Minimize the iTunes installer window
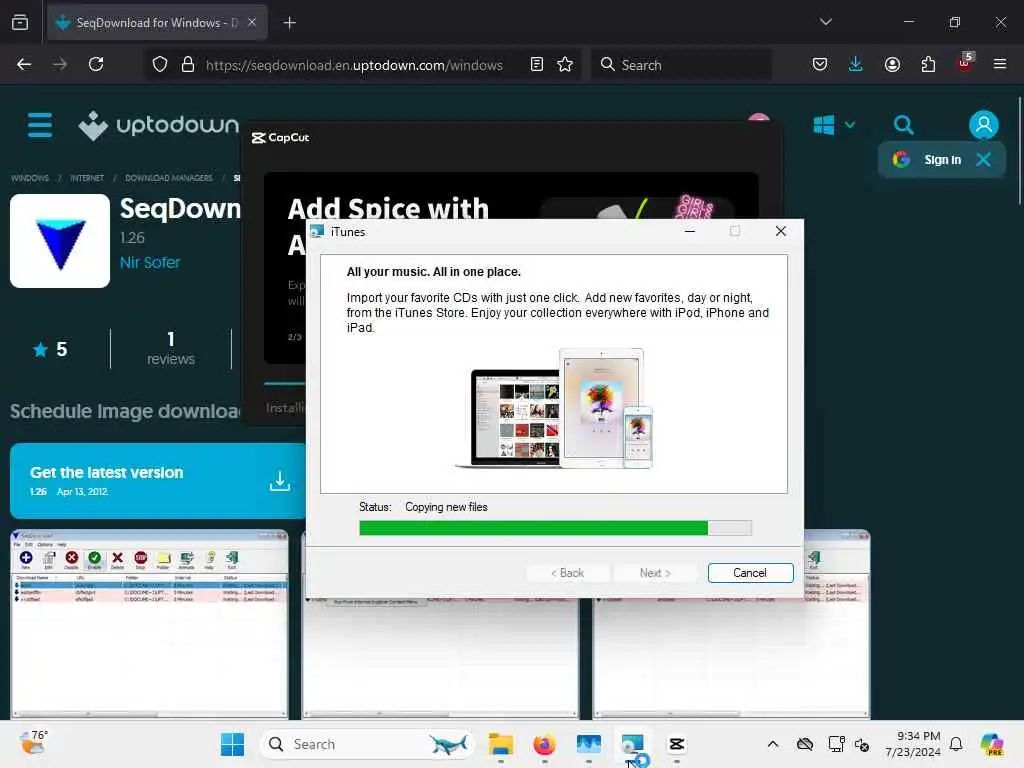This screenshot has width=1024, height=768. point(690,231)
